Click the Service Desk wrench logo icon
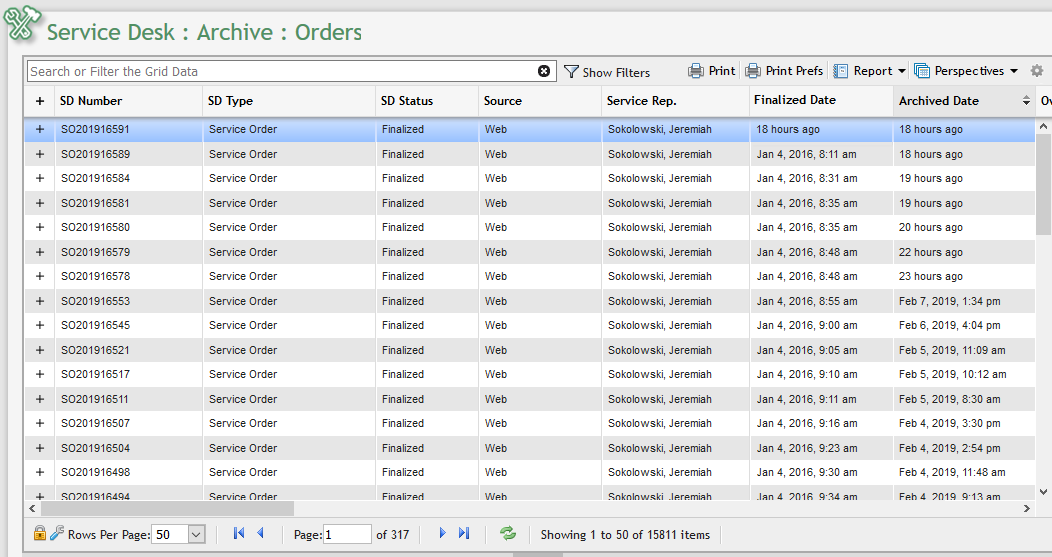Image resolution: width=1052 pixels, height=557 pixels. click(x=21, y=23)
